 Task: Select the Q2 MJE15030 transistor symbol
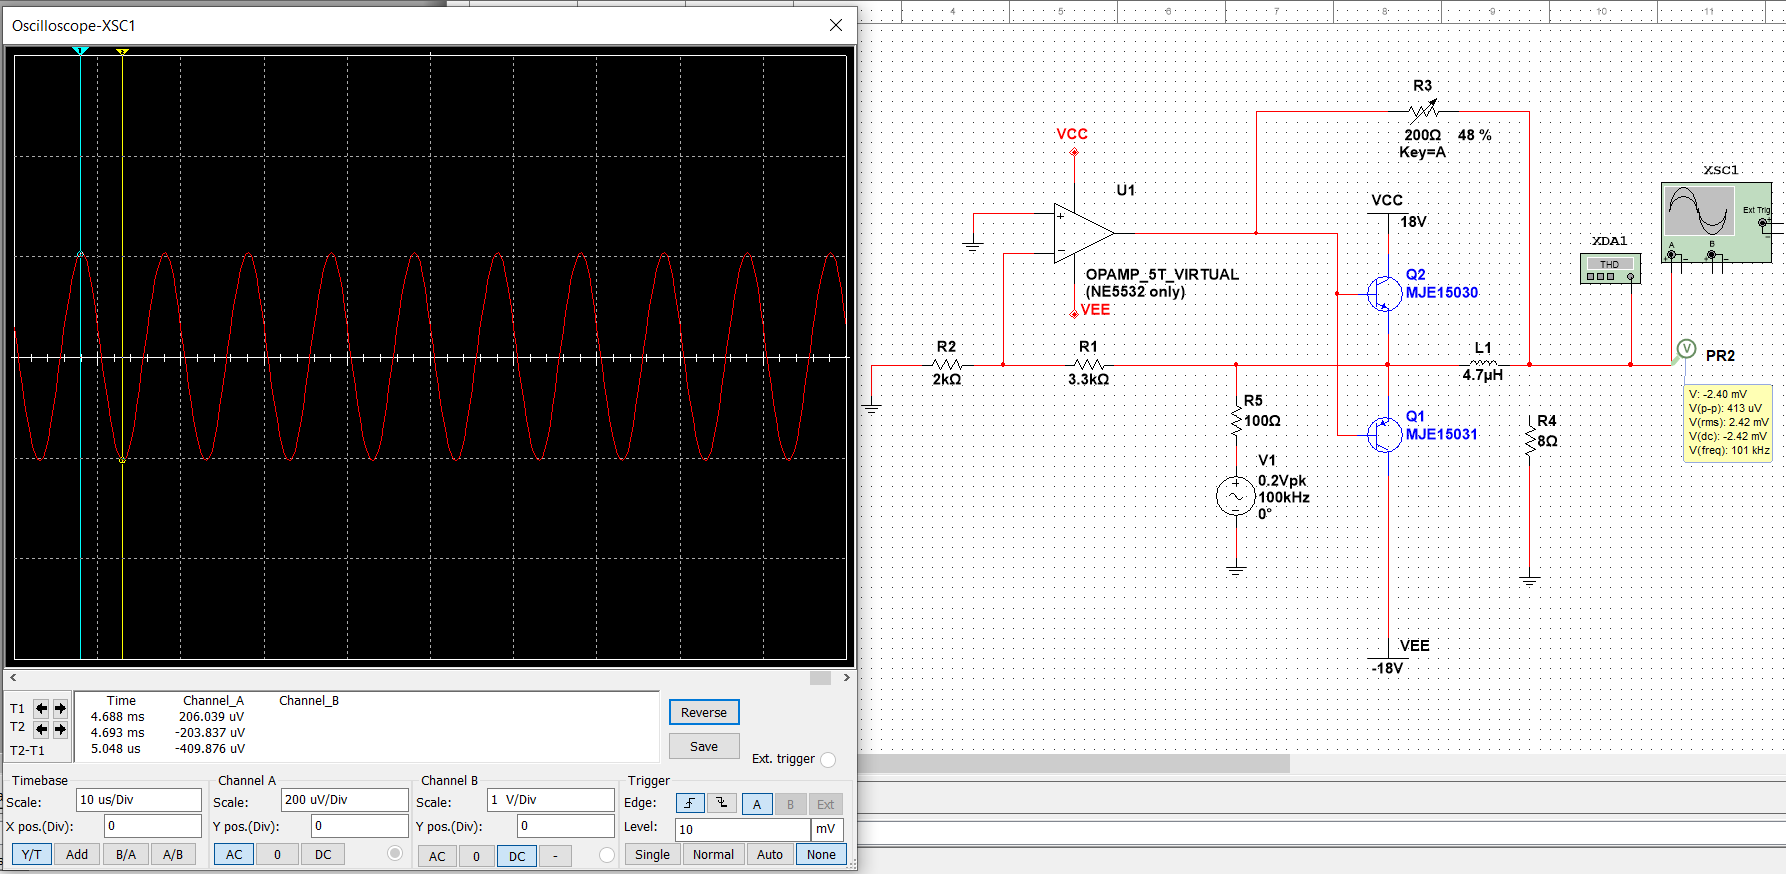[1384, 293]
